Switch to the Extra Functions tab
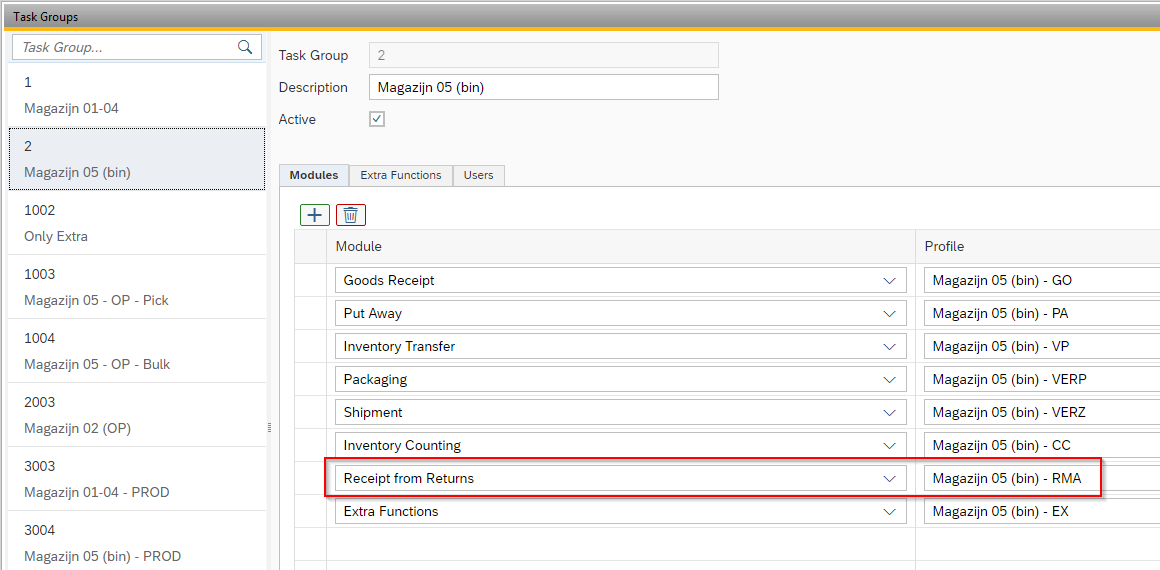This screenshot has width=1160, height=570. pos(400,175)
